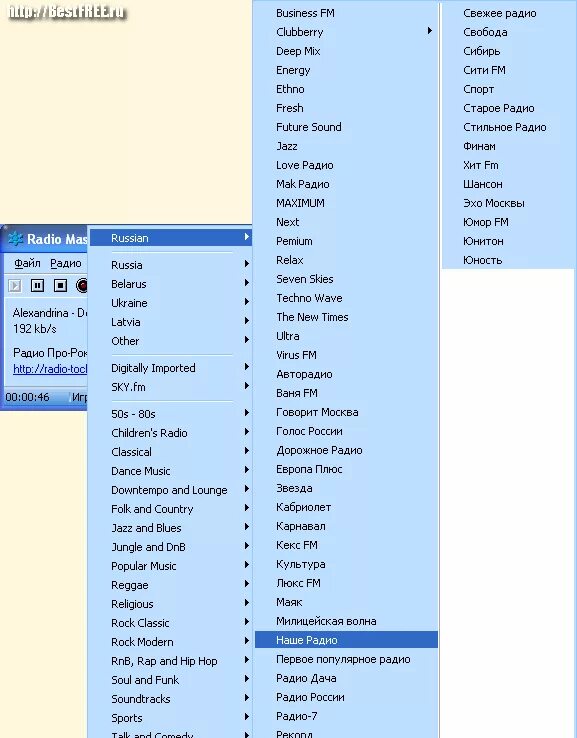Choose Старое Радио station

coord(509,108)
